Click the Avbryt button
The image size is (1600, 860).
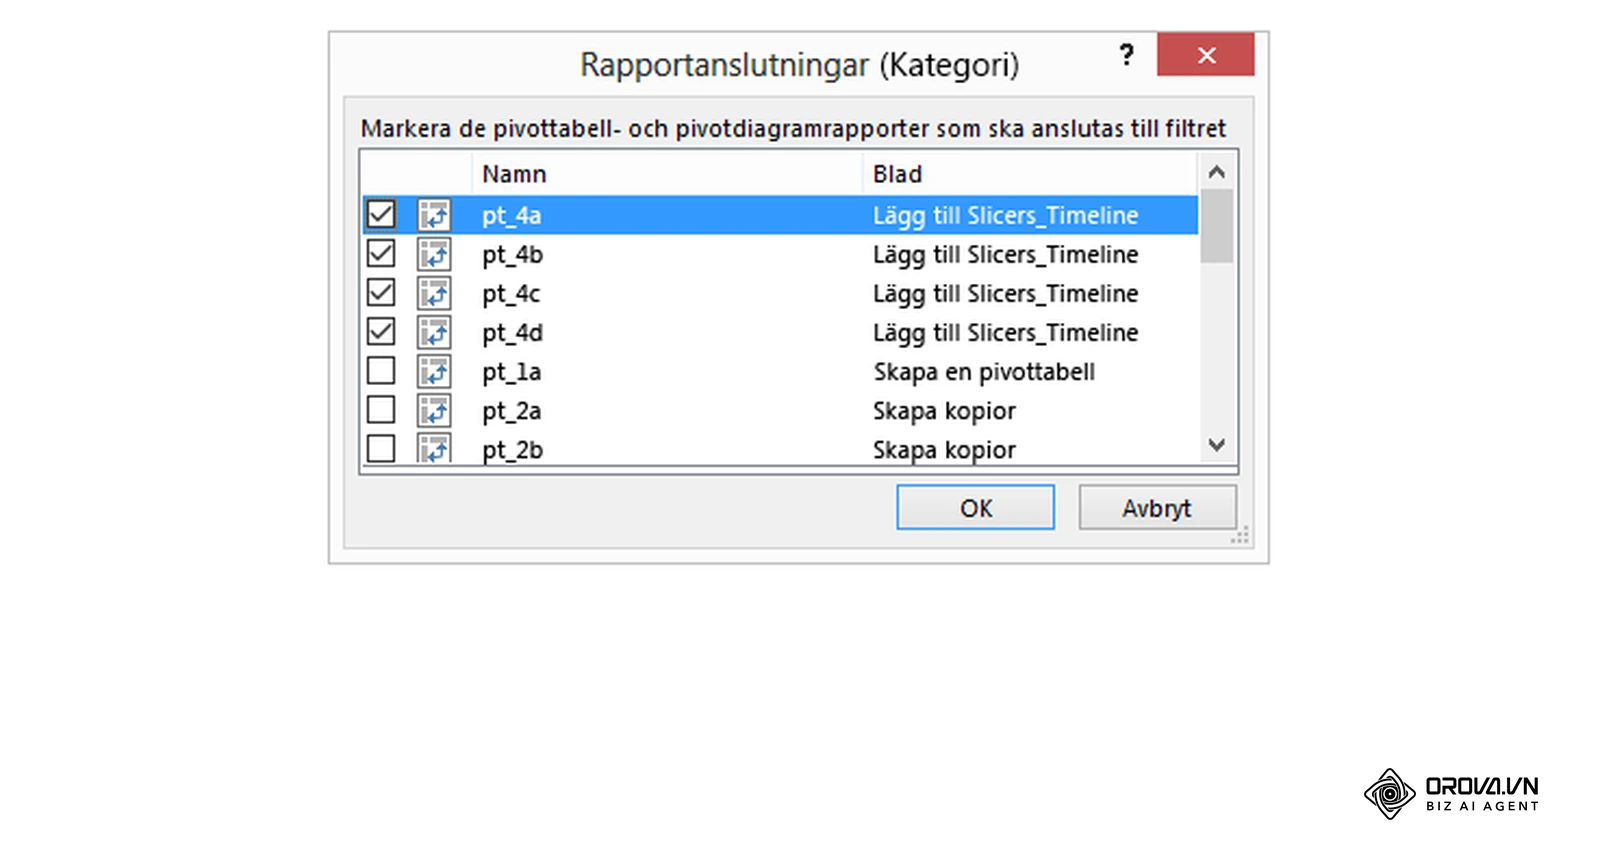(x=1157, y=508)
